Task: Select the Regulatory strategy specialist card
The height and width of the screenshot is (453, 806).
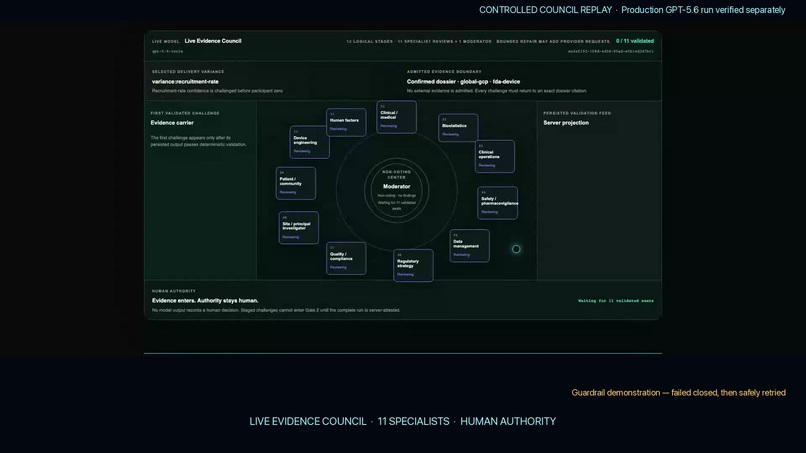Action: 413,265
